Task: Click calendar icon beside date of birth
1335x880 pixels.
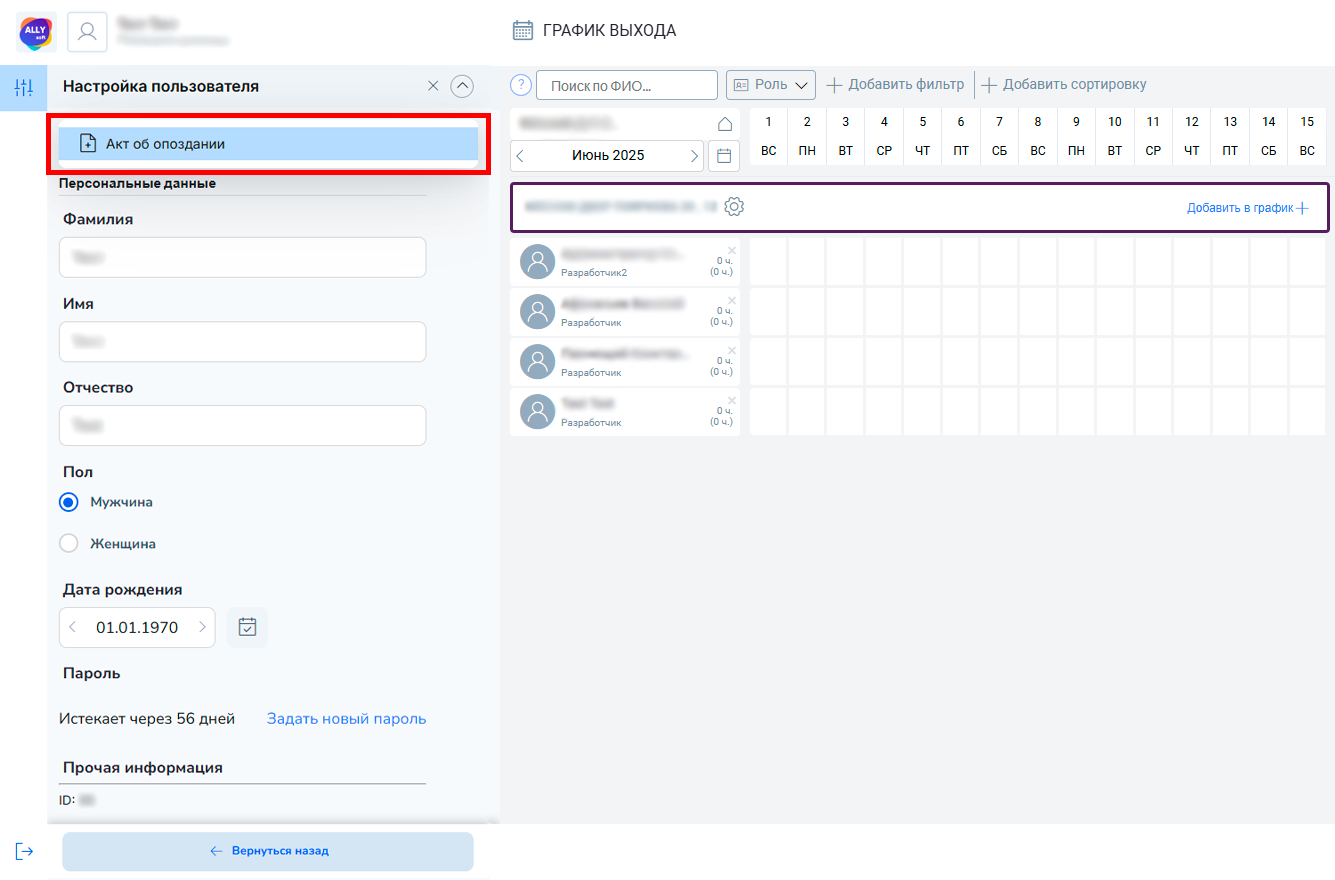Action: click(x=247, y=627)
